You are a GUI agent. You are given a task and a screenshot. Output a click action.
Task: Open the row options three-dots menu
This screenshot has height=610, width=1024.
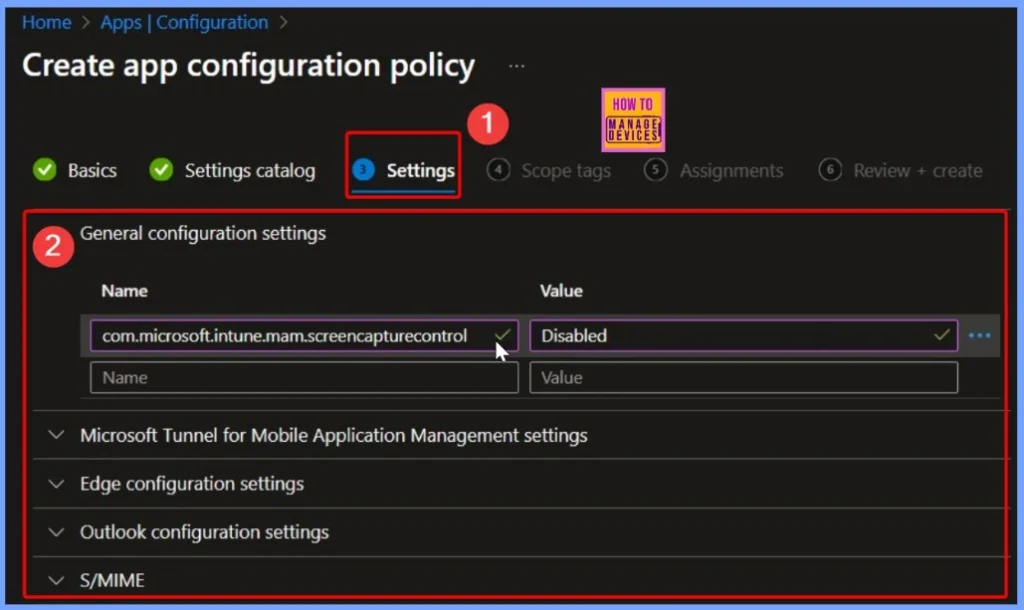click(x=980, y=336)
